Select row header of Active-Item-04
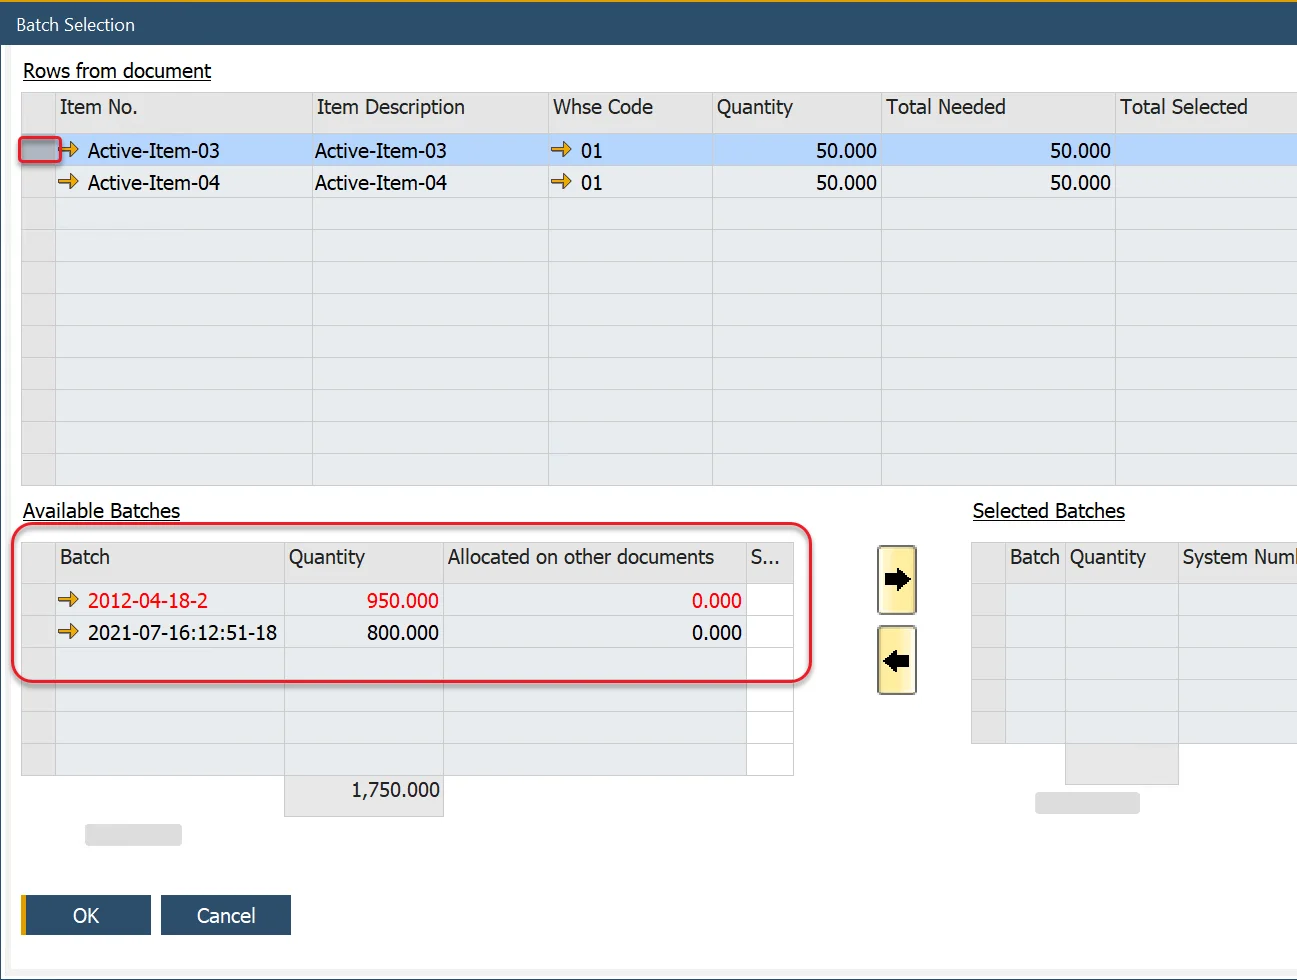Viewport: 1297px width, 980px height. point(39,183)
